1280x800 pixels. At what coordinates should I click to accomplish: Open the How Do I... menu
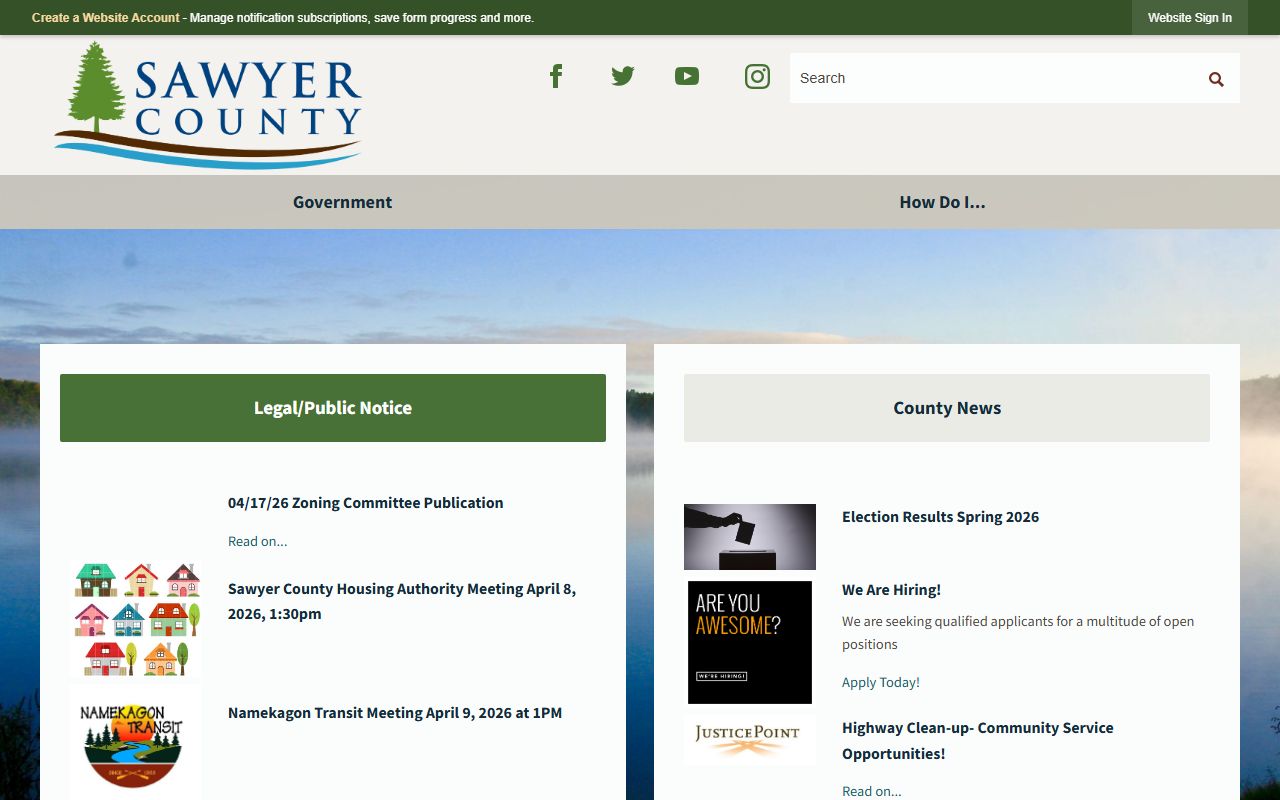[x=942, y=202]
